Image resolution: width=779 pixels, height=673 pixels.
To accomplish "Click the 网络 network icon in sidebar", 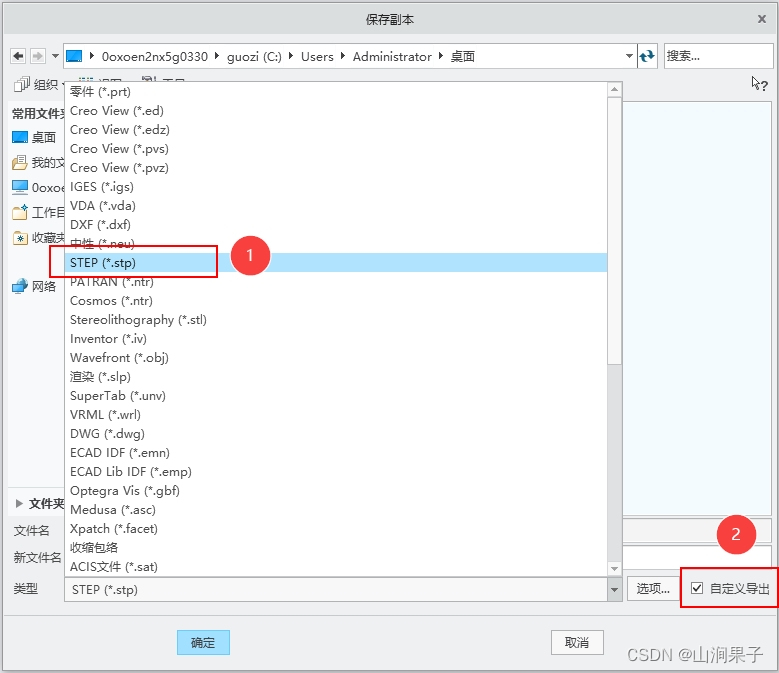I will tap(20, 286).
